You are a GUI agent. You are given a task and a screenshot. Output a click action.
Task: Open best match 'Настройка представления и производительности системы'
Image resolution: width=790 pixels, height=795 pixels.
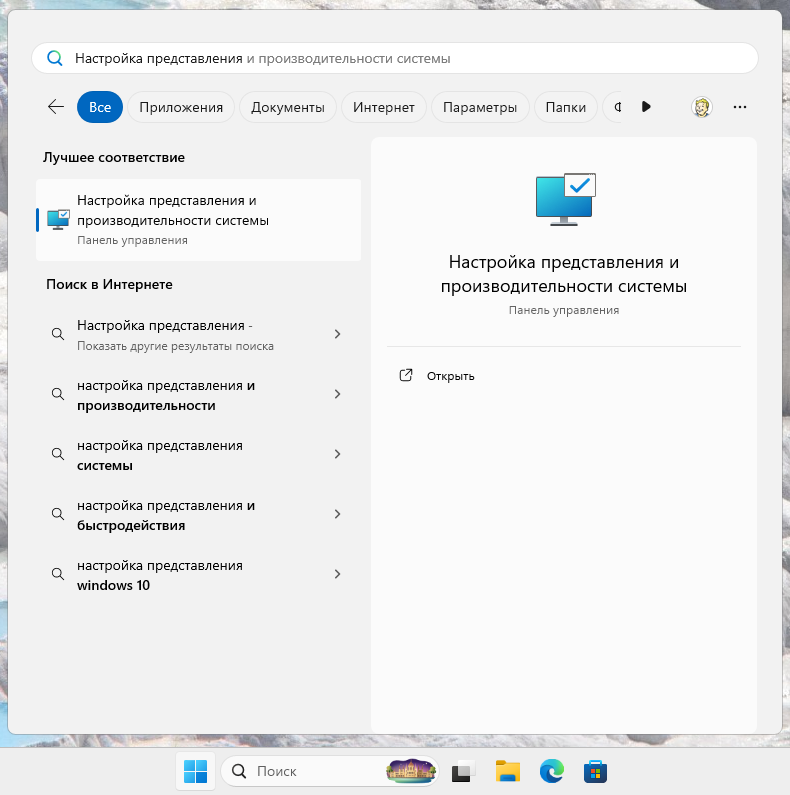(x=198, y=220)
